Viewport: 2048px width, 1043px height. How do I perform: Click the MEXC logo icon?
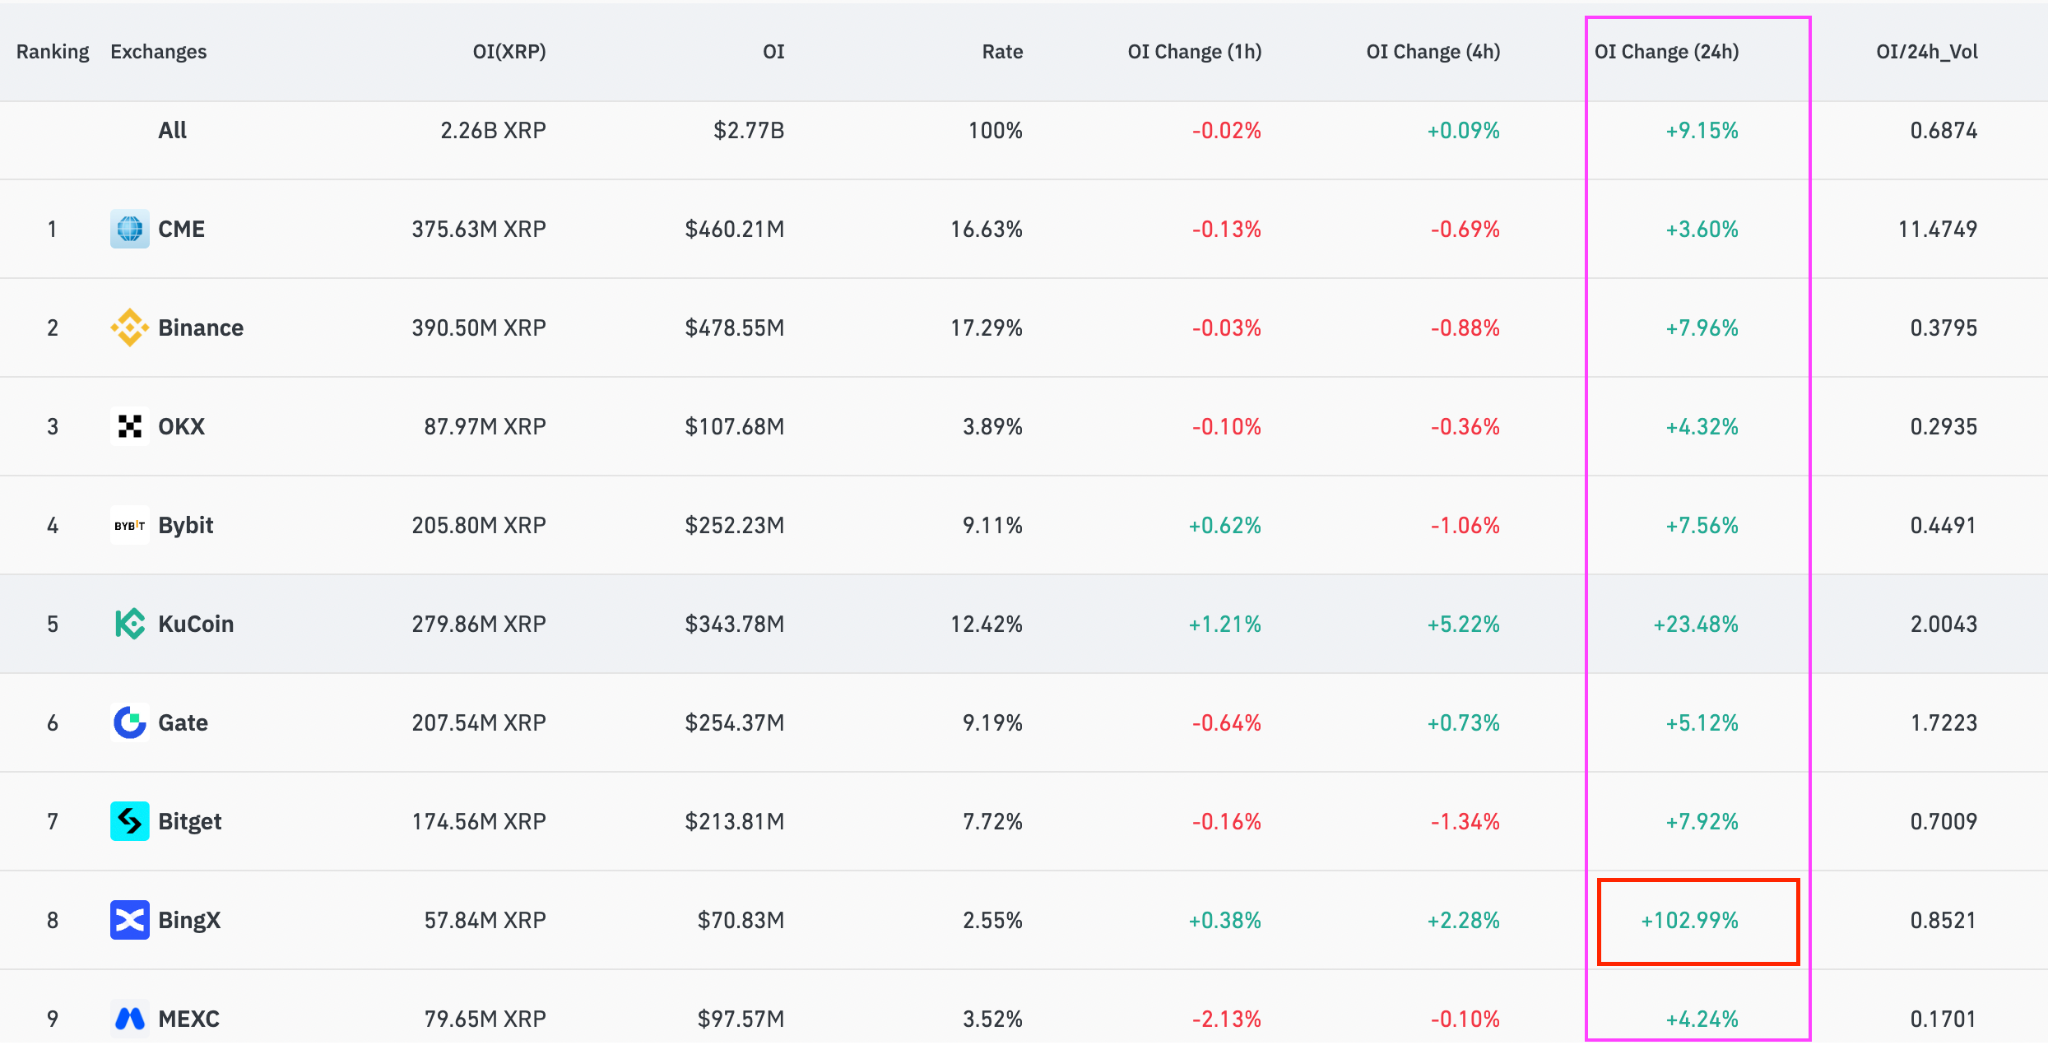[x=129, y=1019]
